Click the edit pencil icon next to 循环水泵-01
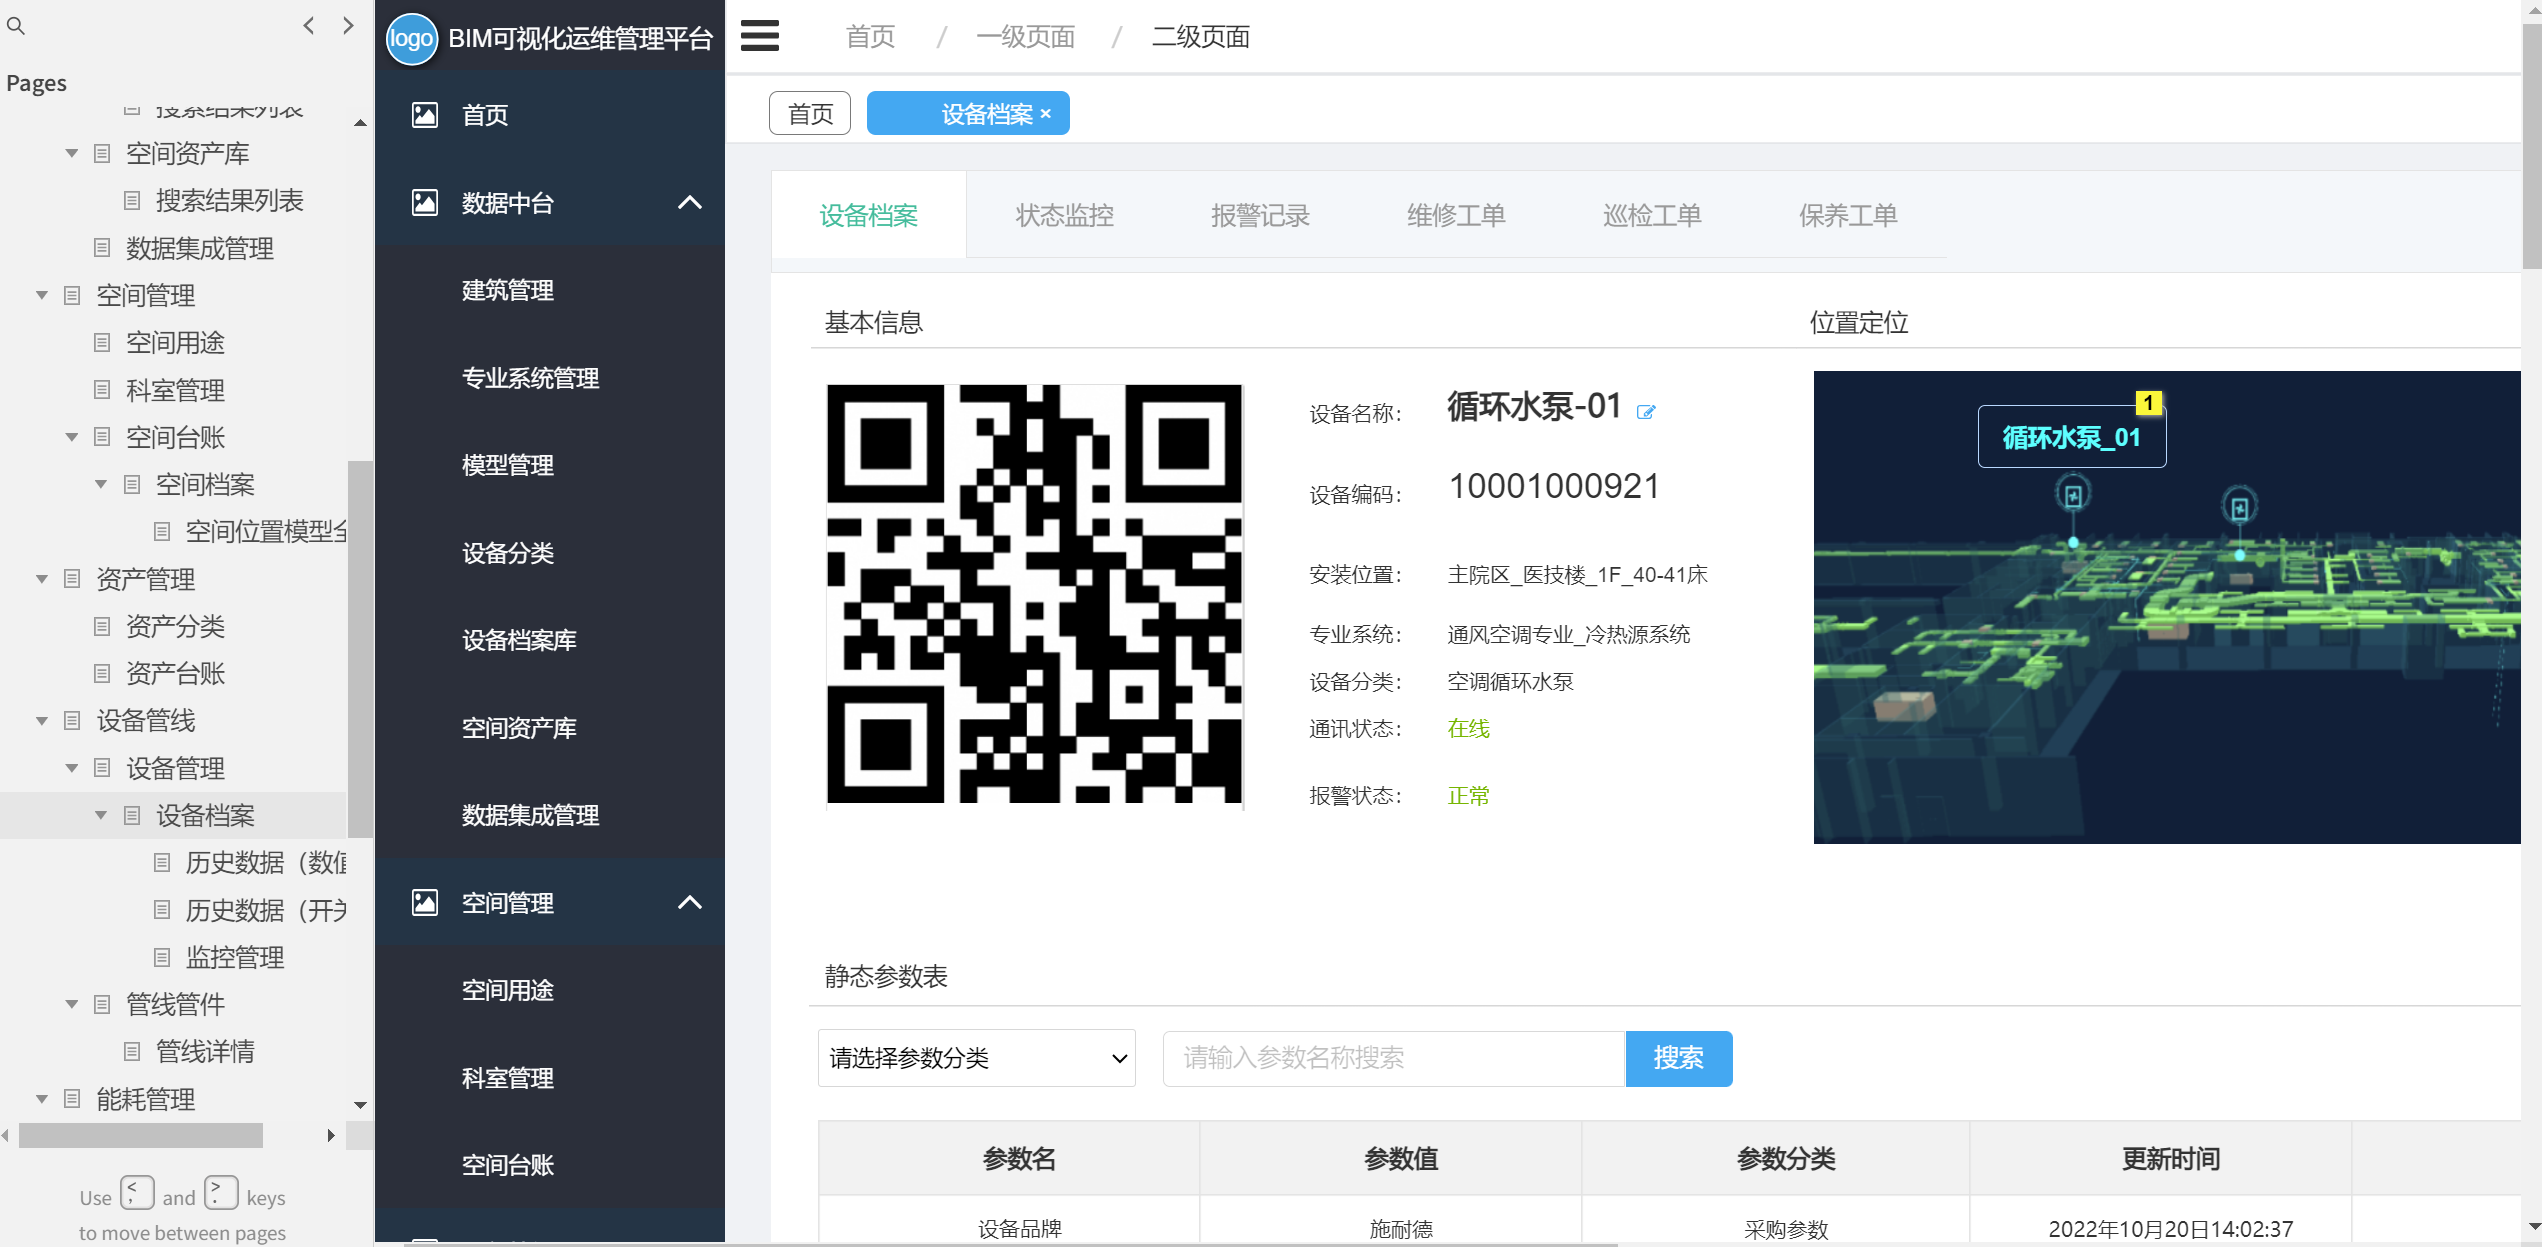Viewport: 2542px width, 1247px height. point(1646,412)
